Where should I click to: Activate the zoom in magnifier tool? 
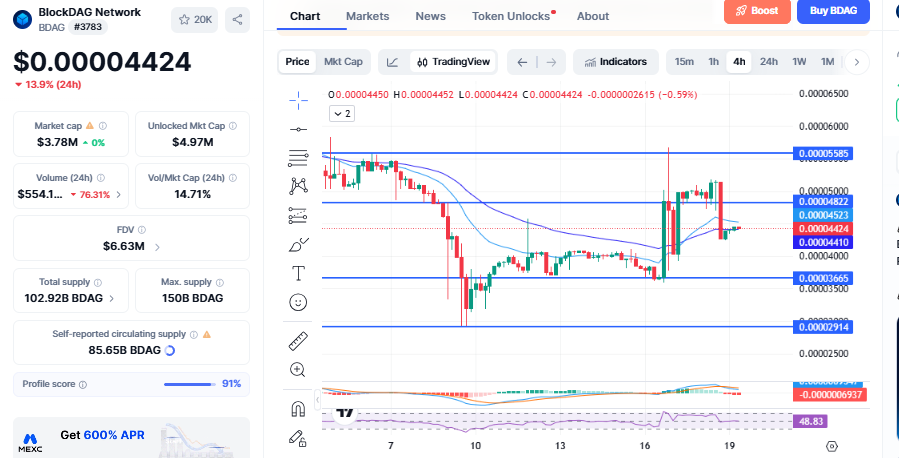click(298, 370)
